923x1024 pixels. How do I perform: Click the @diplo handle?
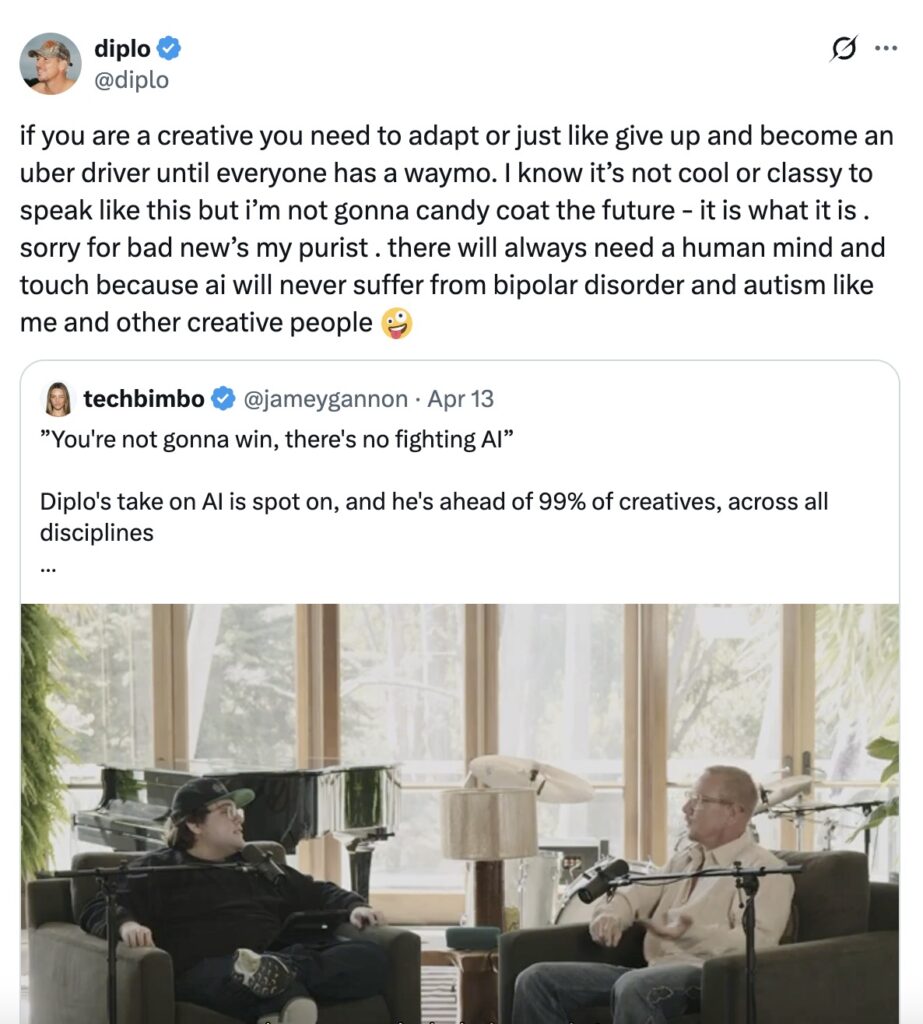pos(131,80)
